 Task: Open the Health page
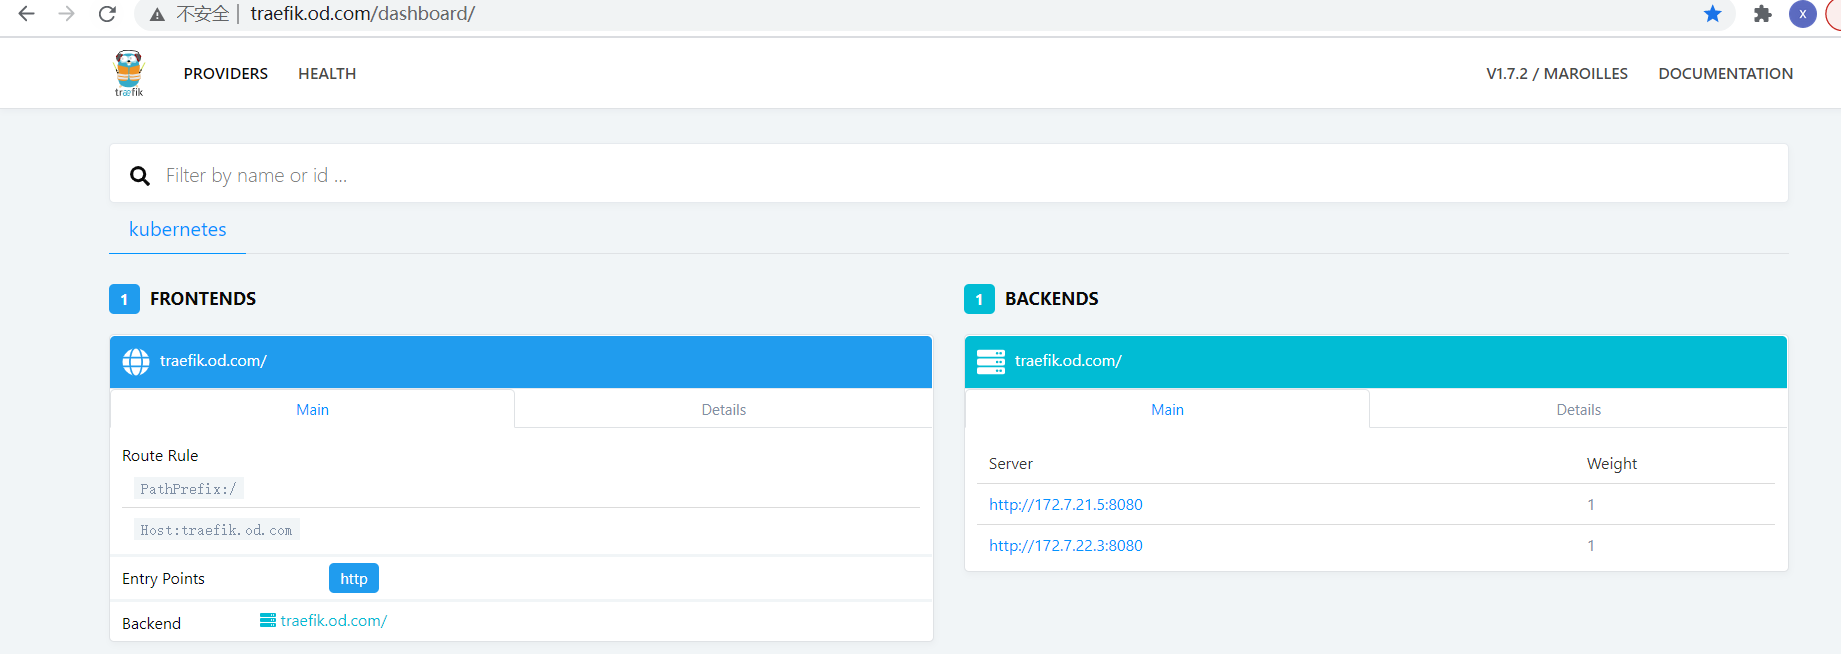click(327, 73)
